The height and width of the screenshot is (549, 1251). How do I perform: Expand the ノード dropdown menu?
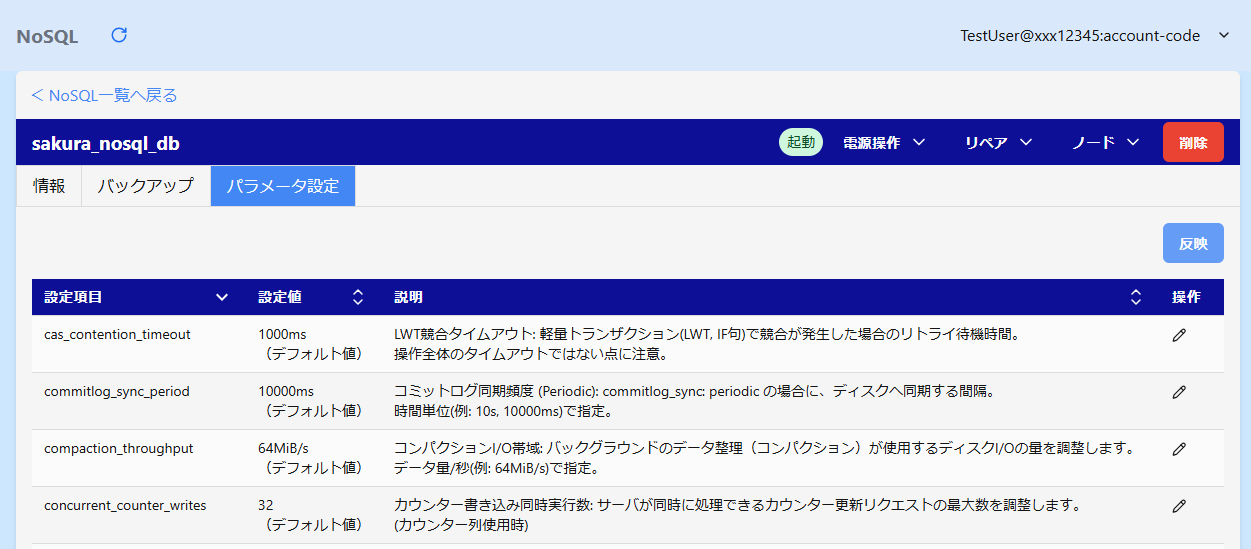1105,143
